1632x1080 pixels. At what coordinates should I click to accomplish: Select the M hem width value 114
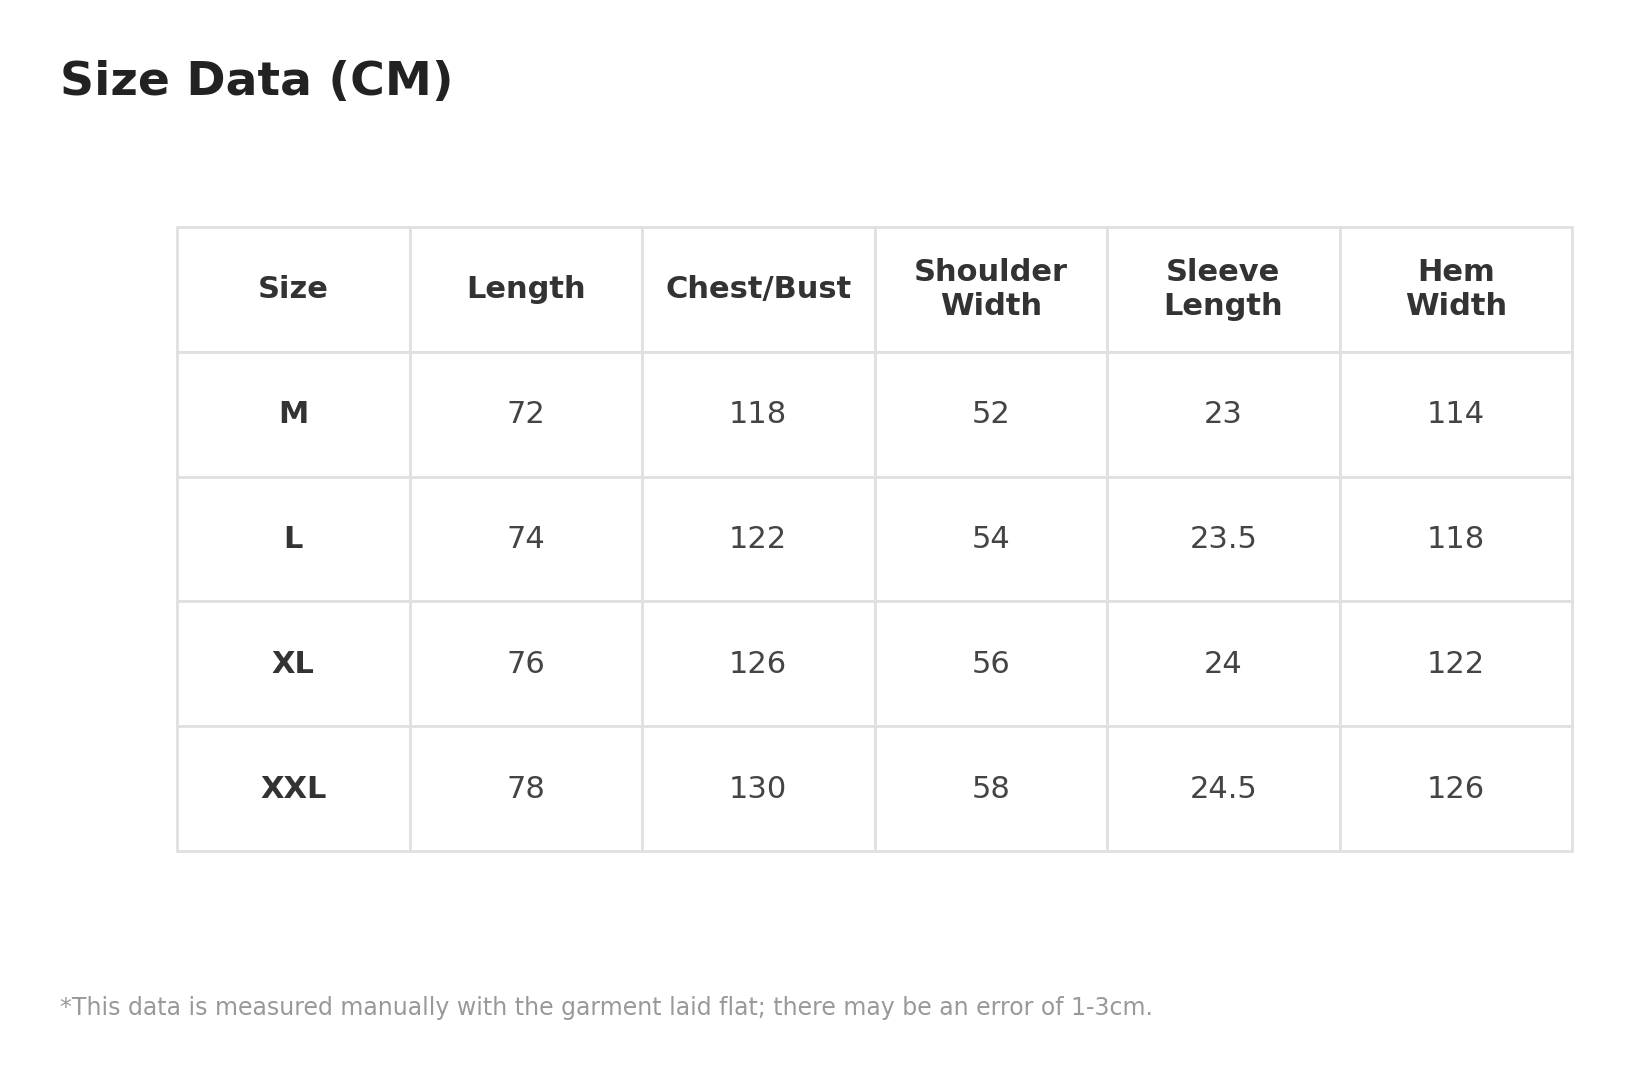pyautogui.click(x=1456, y=414)
